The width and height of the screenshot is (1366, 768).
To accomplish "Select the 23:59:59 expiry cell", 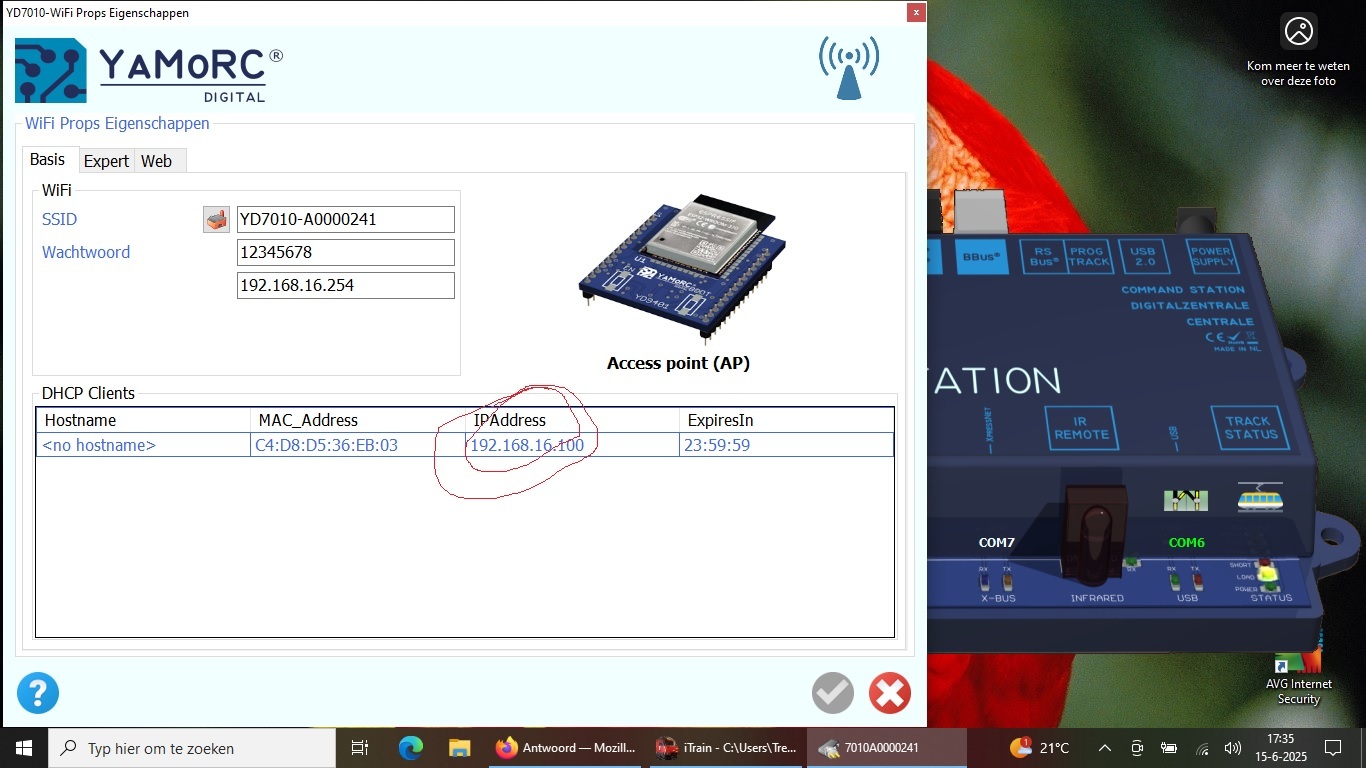I will pyautogui.click(x=786, y=445).
